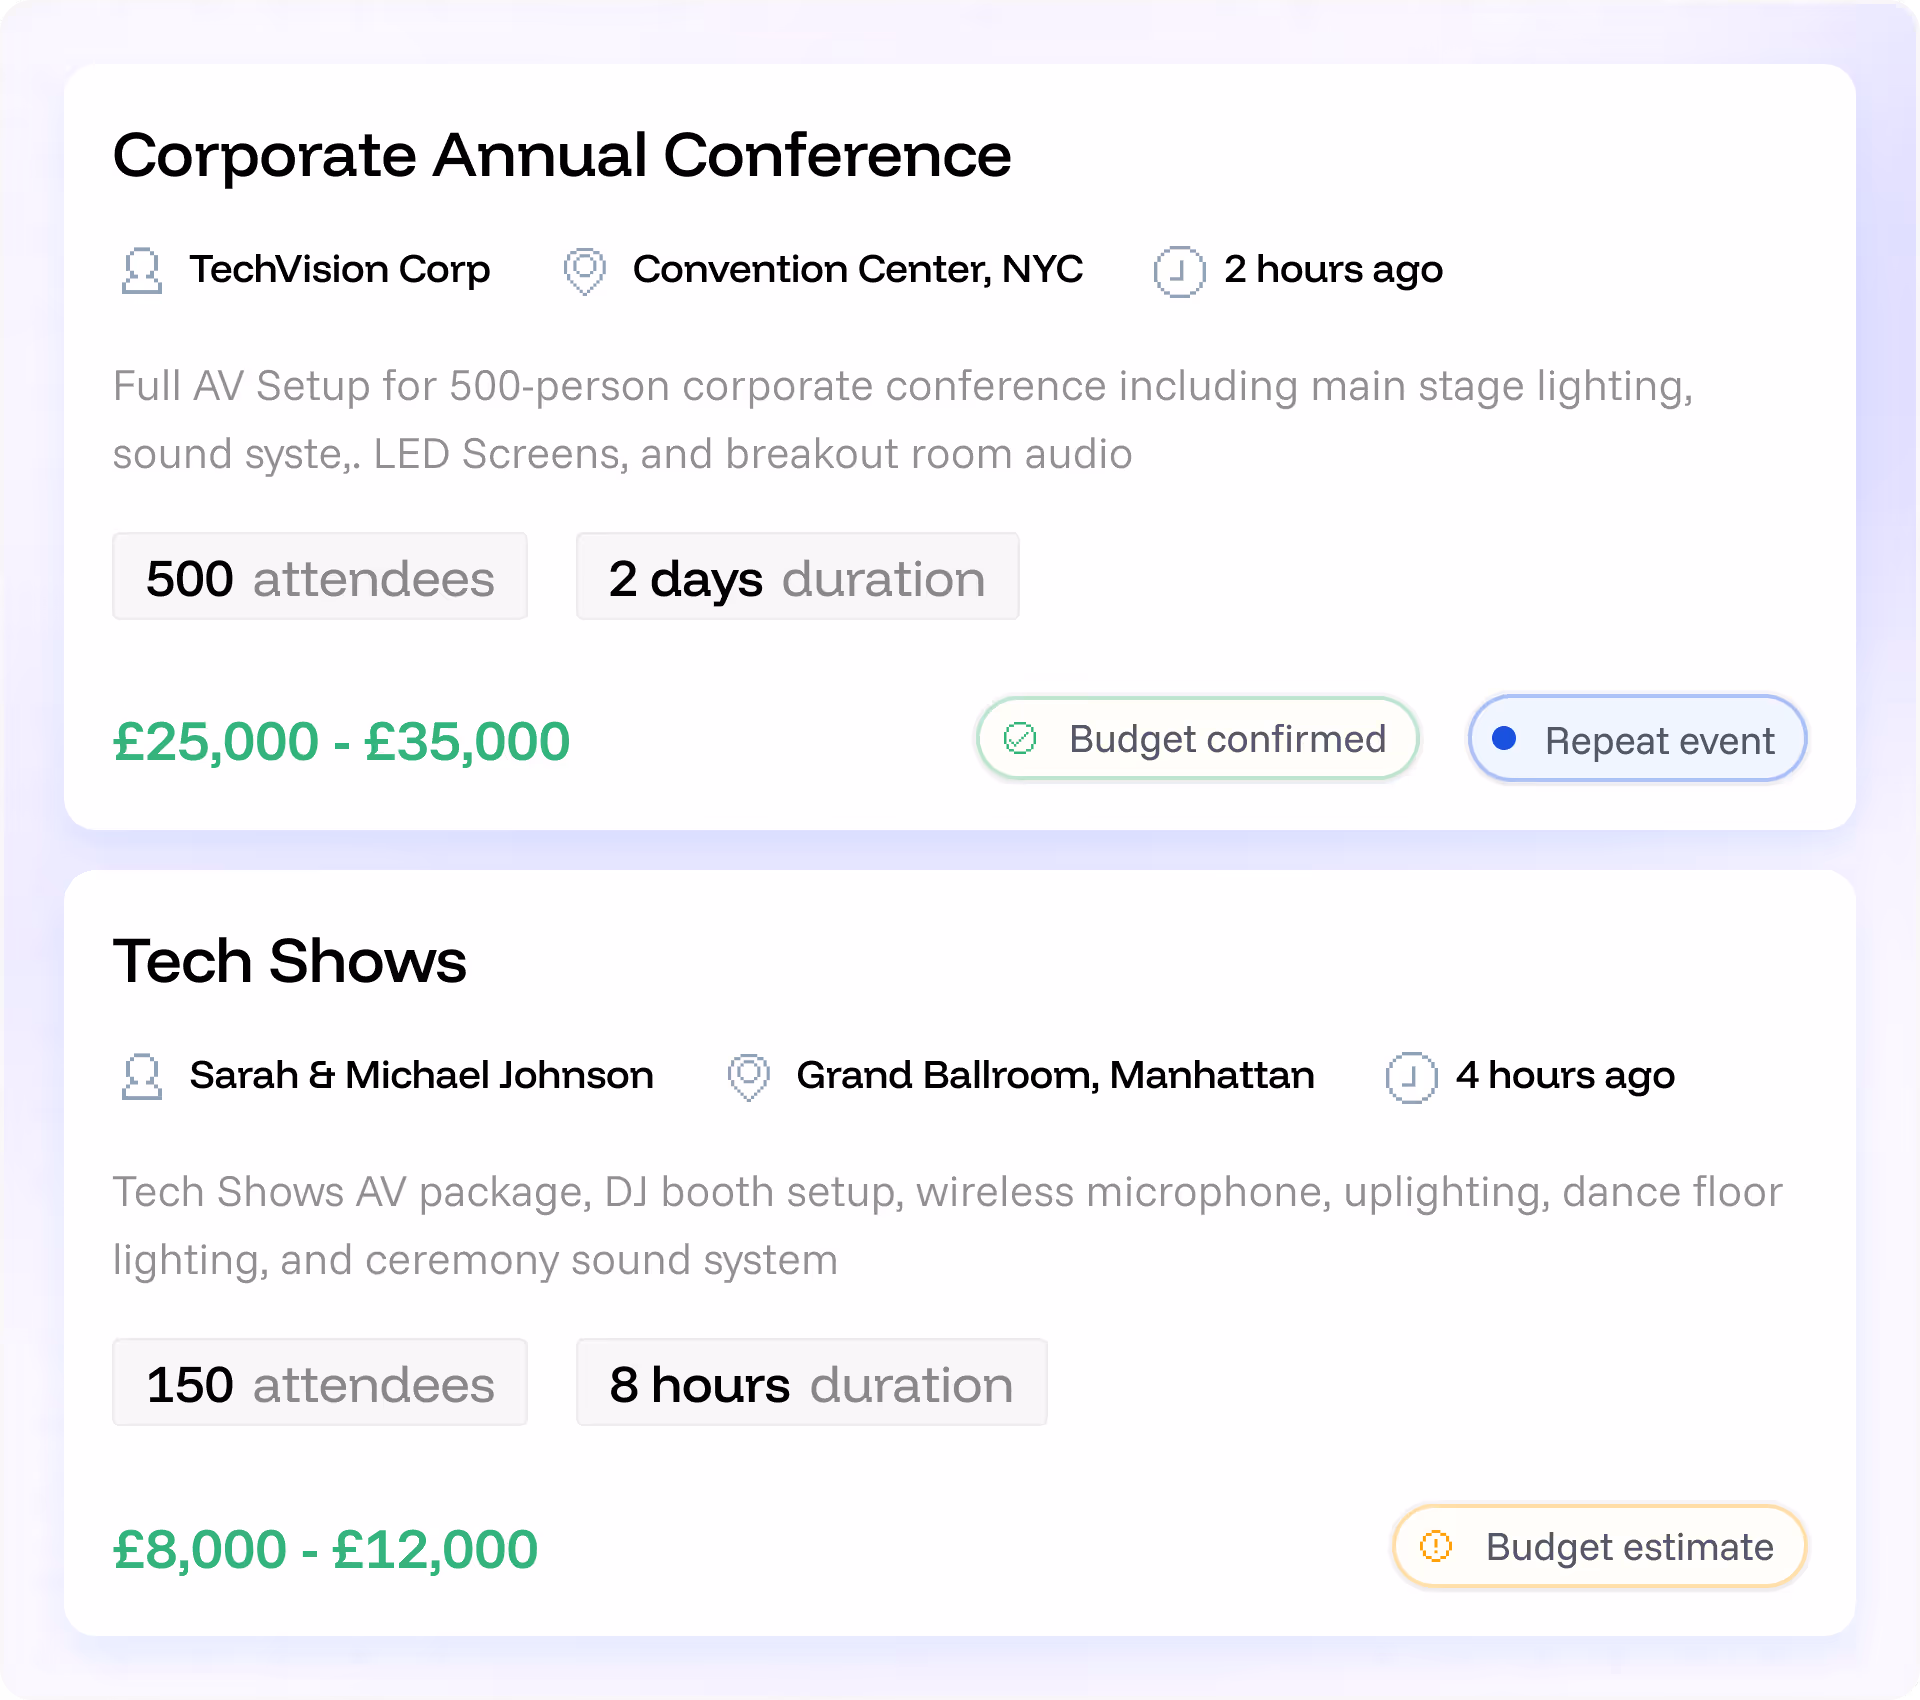The width and height of the screenshot is (1920, 1700).
Task: Select the Repeat event badge
Action: [x=1637, y=739]
